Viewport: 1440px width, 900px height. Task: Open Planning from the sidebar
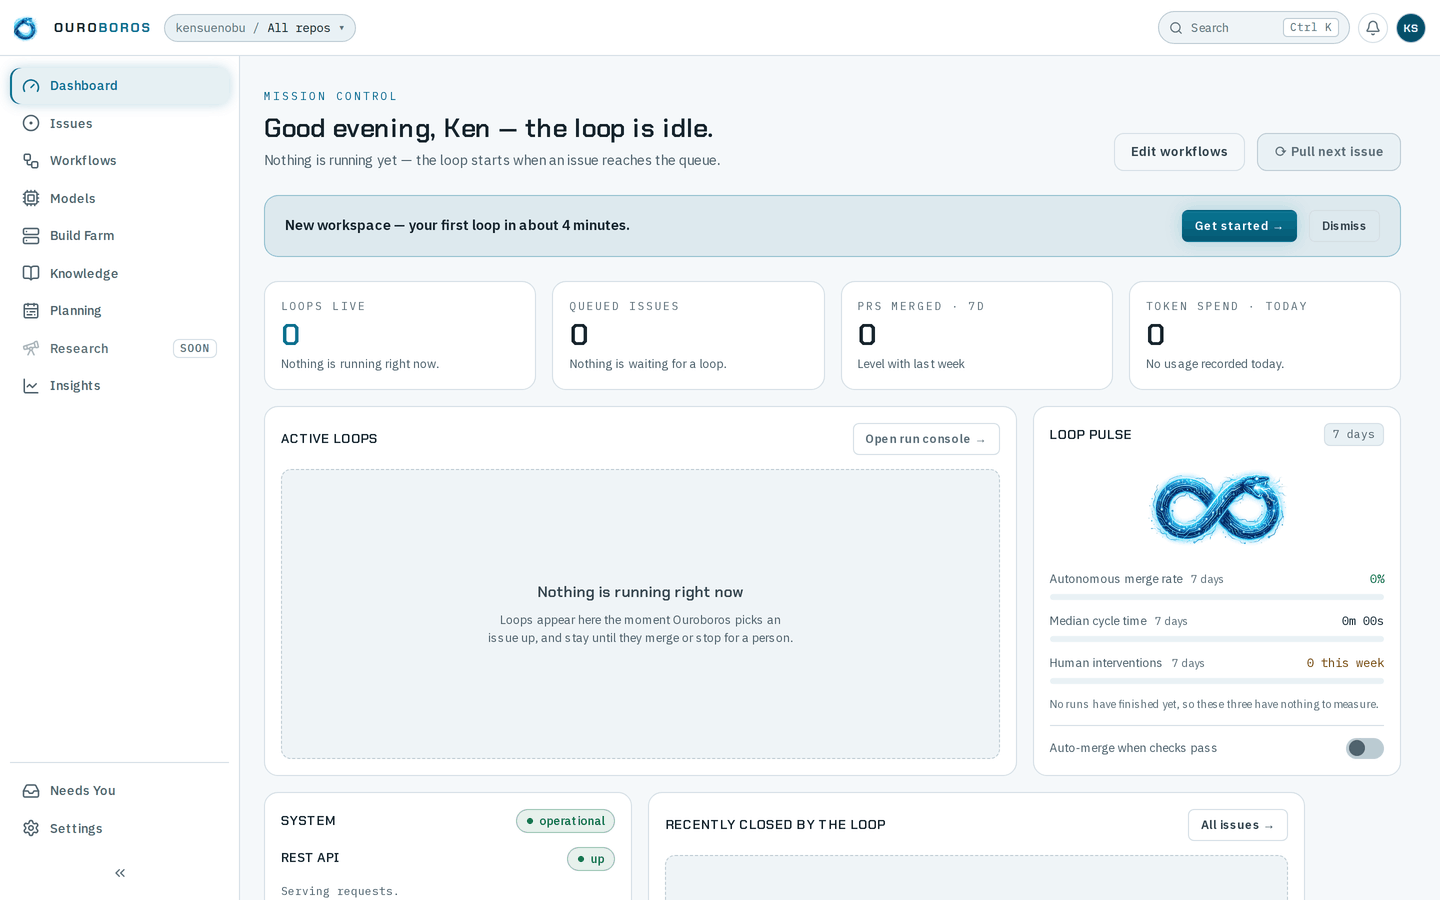tap(121, 311)
